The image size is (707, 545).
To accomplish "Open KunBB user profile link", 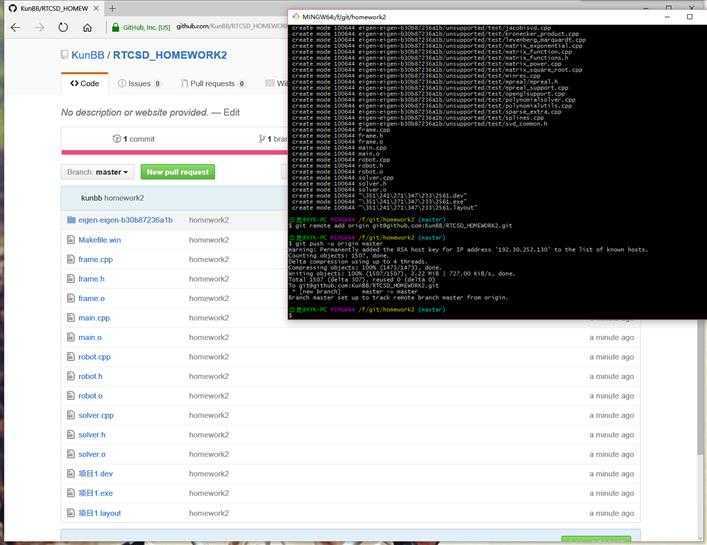I will point(87,55).
